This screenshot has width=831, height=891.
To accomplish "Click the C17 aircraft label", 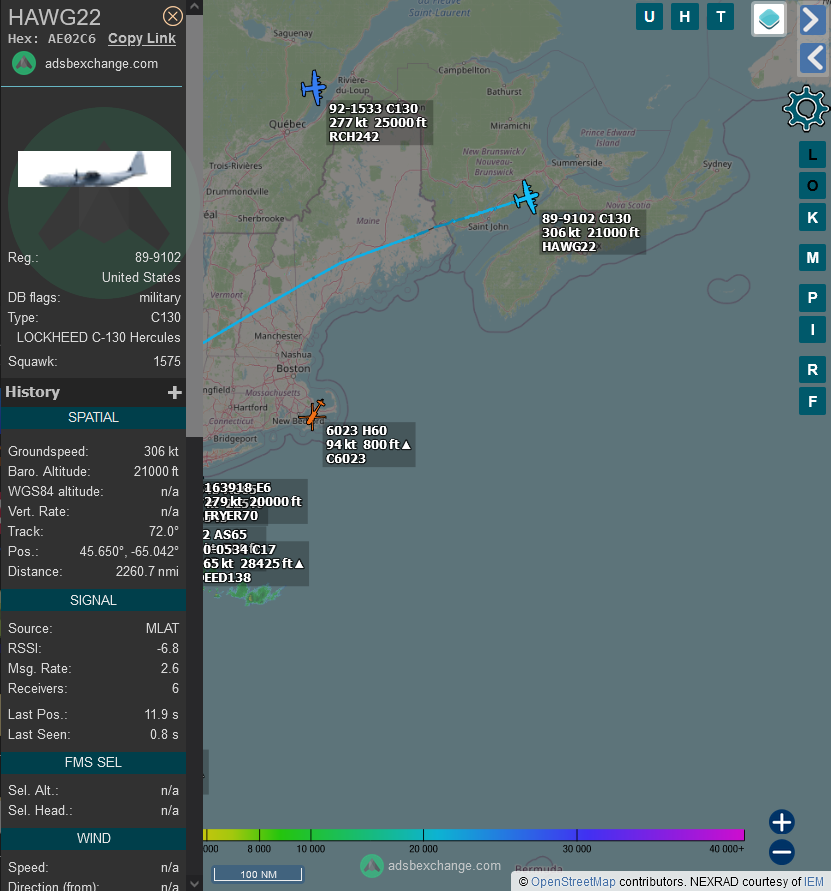I will coord(256,564).
